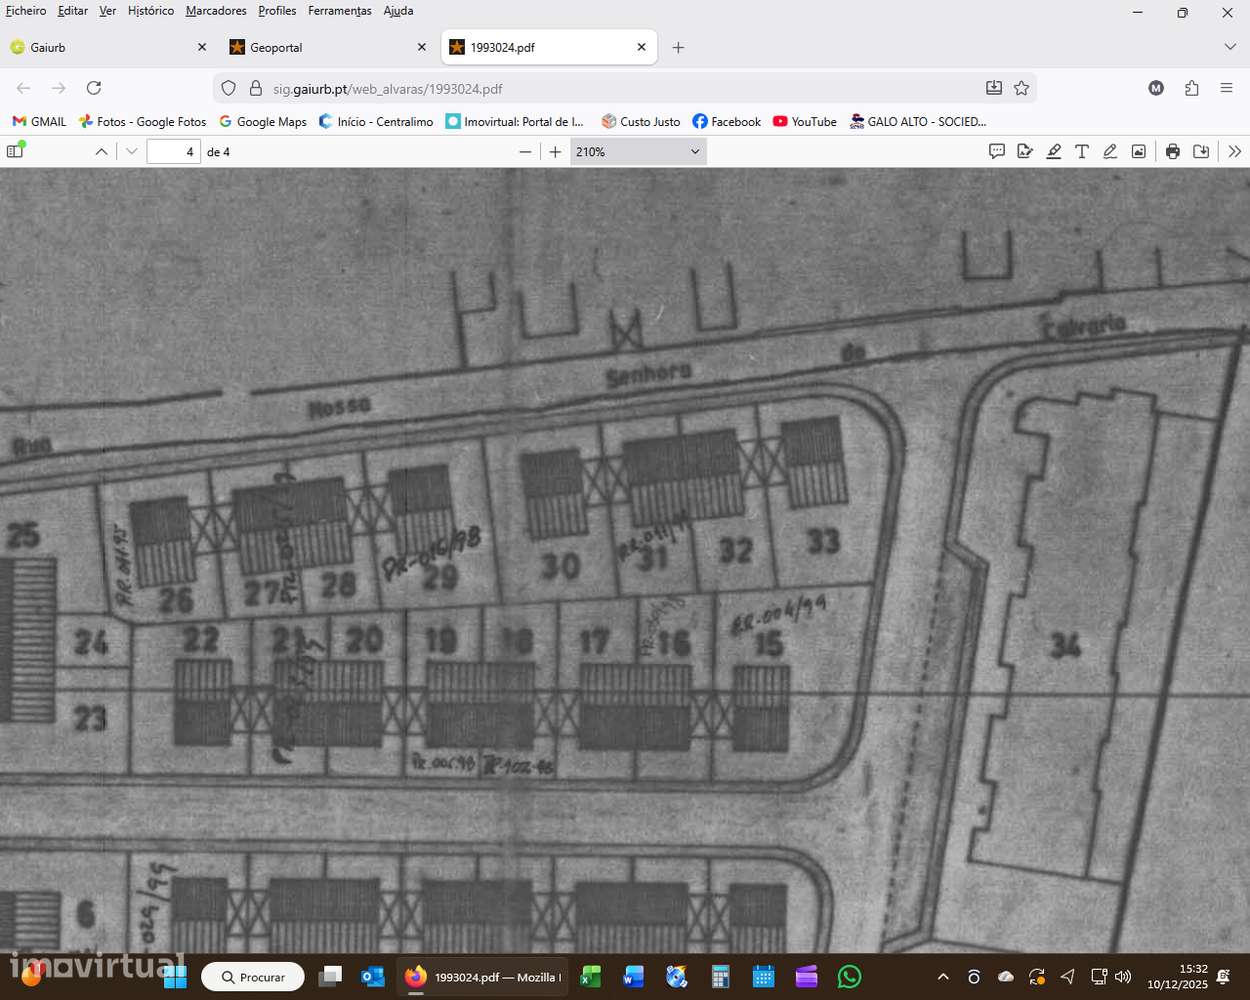Open PDF tools overflow menu

tap(1235, 151)
